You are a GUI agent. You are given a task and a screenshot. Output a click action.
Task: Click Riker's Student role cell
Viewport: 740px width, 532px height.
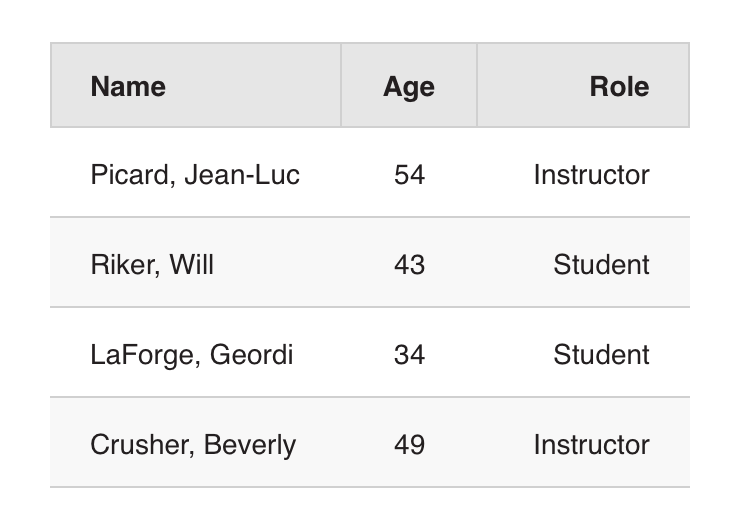tap(601, 265)
